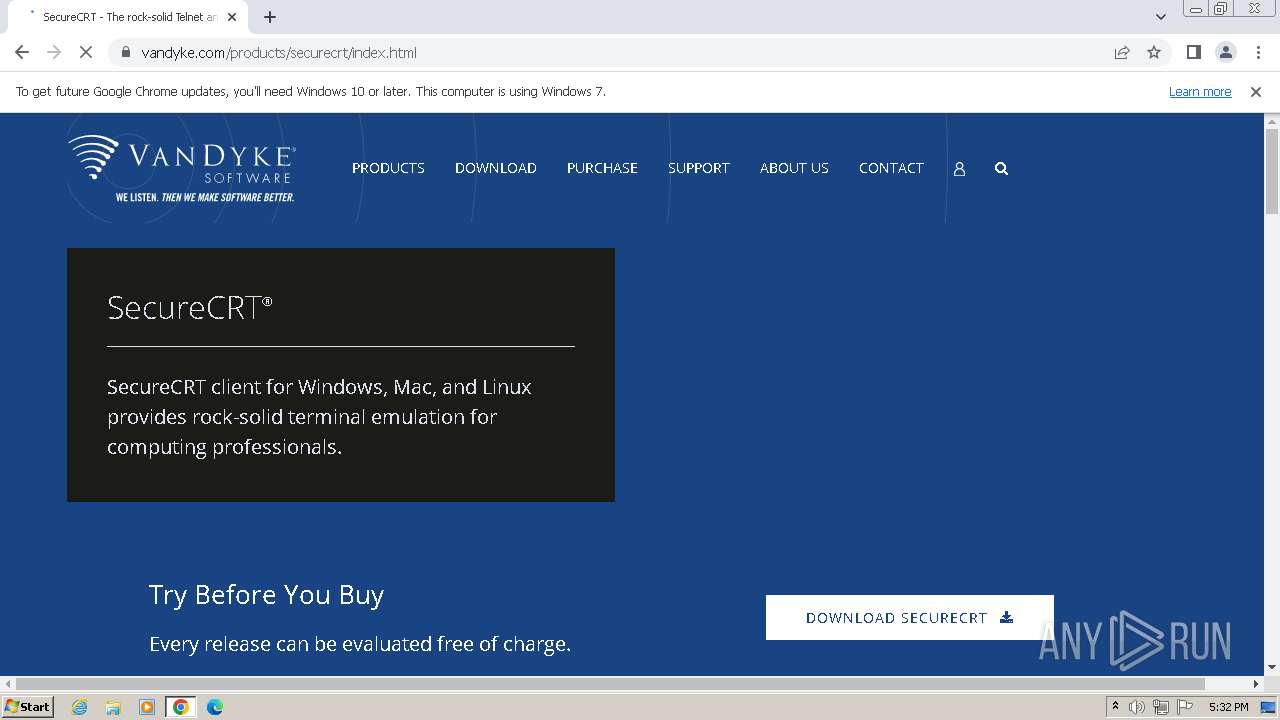The width and height of the screenshot is (1280, 720).
Task: Open the SUPPORT menu item
Action: click(x=699, y=168)
